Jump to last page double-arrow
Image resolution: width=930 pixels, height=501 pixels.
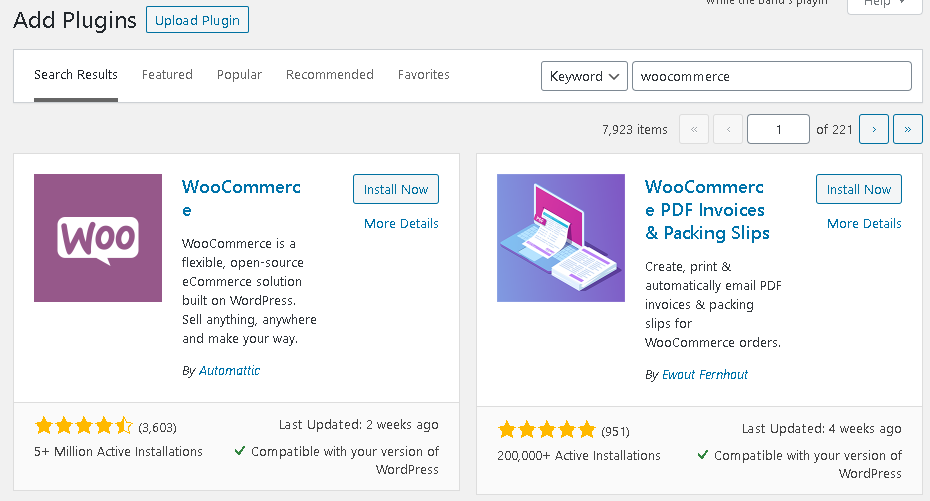907,129
